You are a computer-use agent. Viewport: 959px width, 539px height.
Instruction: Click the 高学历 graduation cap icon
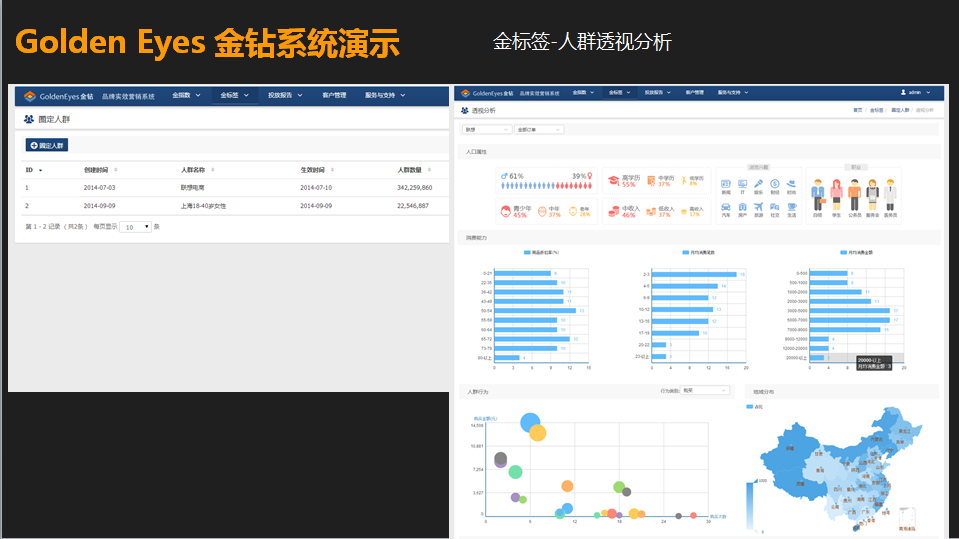[x=613, y=180]
